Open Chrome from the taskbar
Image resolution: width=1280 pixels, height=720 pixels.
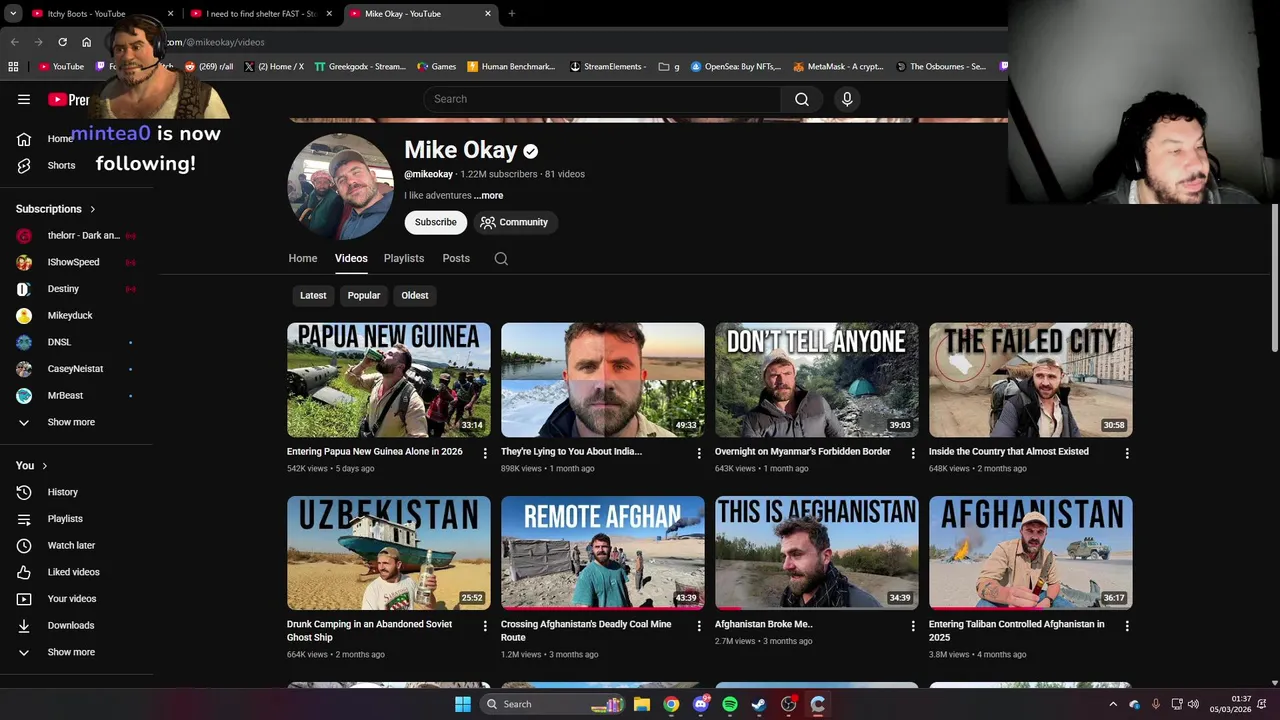tap(671, 704)
